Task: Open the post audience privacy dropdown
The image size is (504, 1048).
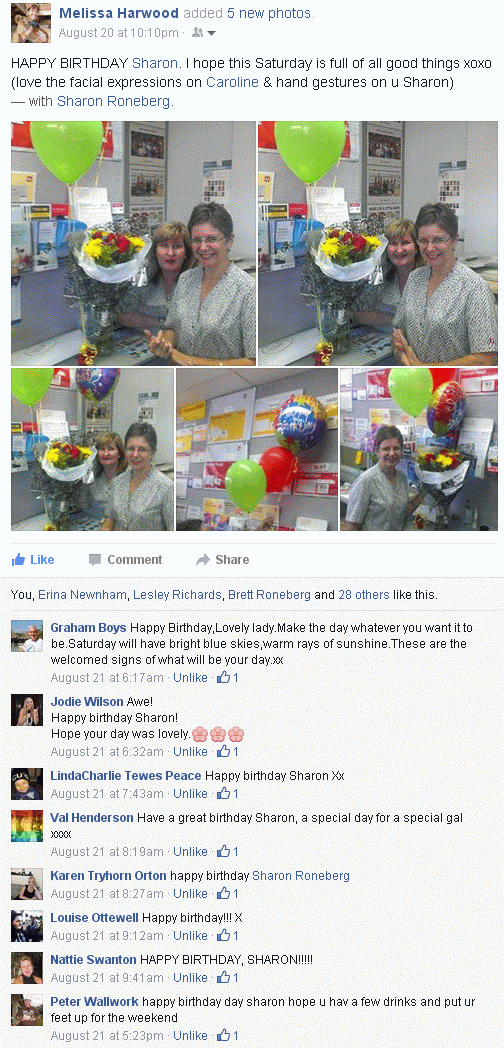Action: pos(204,33)
